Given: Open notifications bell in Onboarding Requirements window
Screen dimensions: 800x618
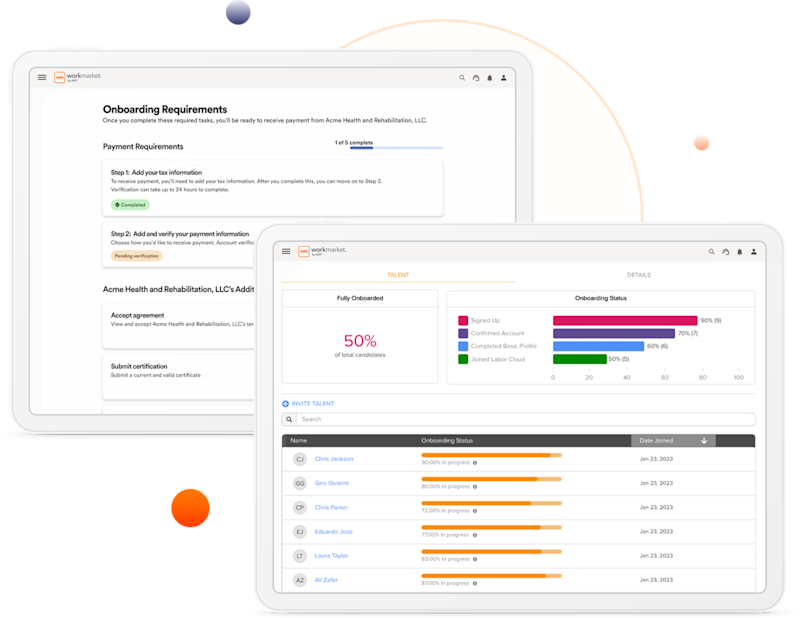Looking at the screenshot, I should (x=490, y=78).
